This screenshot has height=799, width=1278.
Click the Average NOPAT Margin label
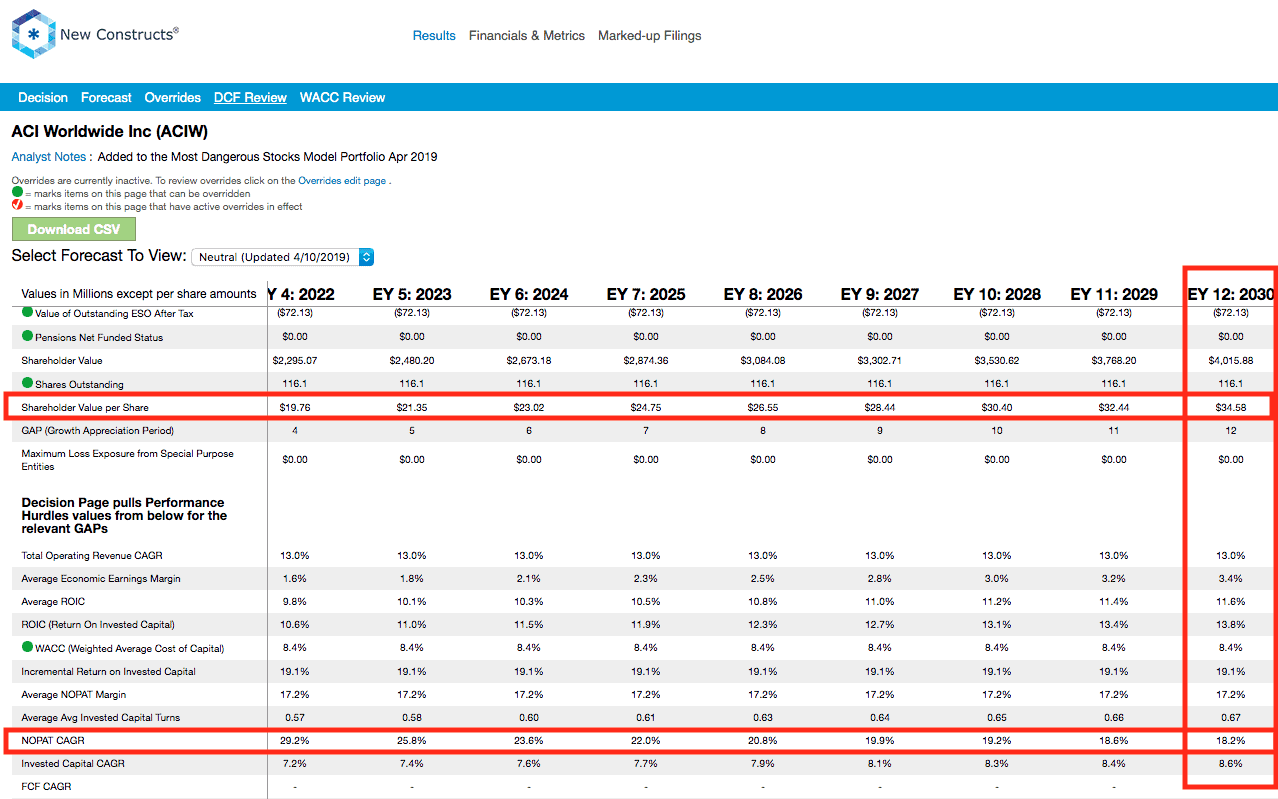click(74, 695)
